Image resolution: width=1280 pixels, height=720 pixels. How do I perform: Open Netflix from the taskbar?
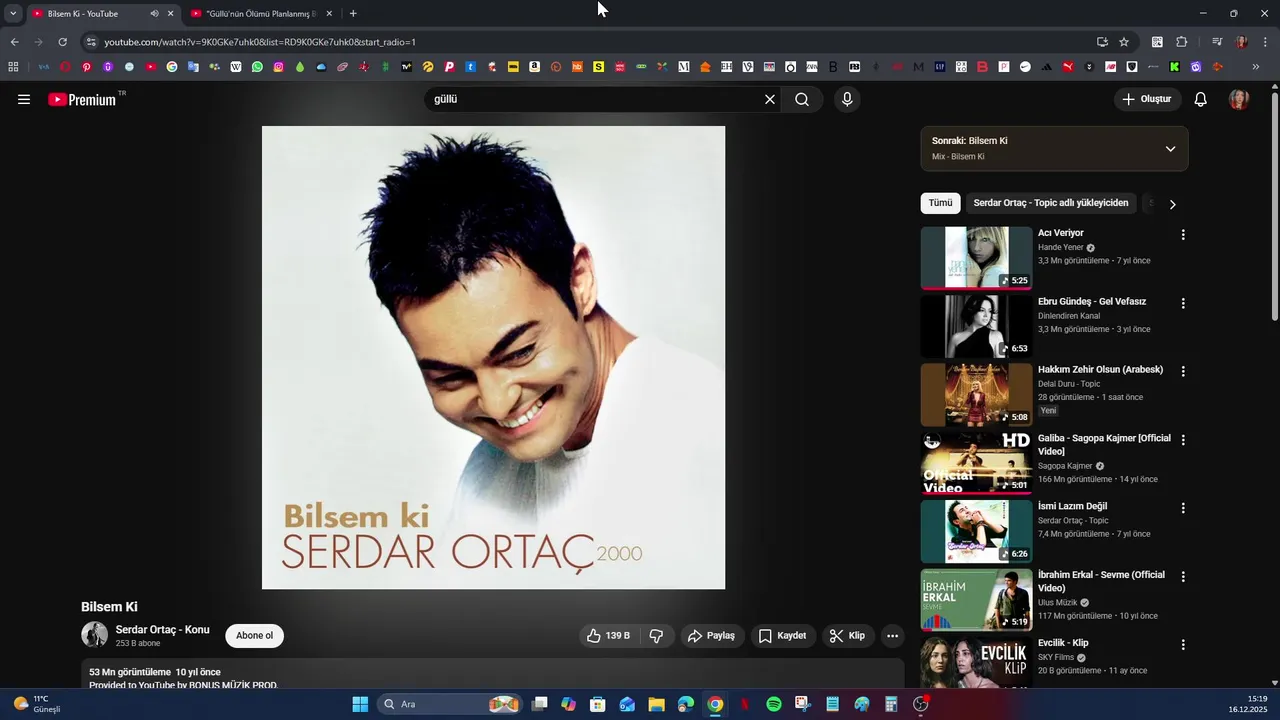[x=744, y=704]
